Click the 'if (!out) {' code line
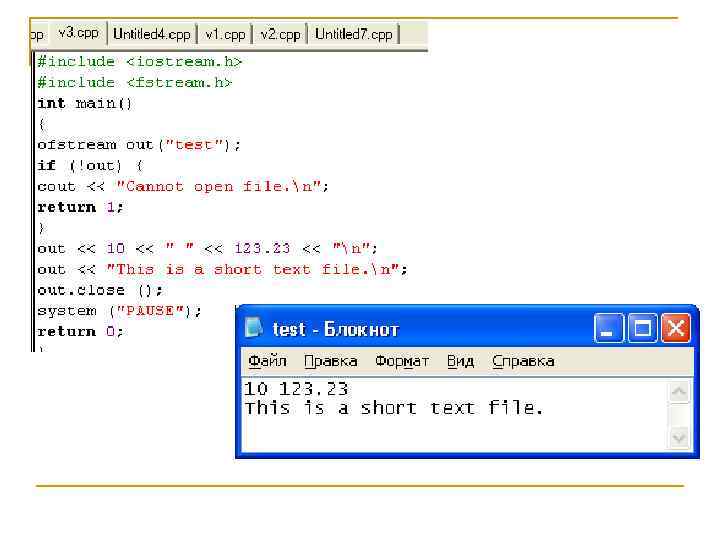Image resolution: width=720 pixels, height=540 pixels. click(90, 166)
